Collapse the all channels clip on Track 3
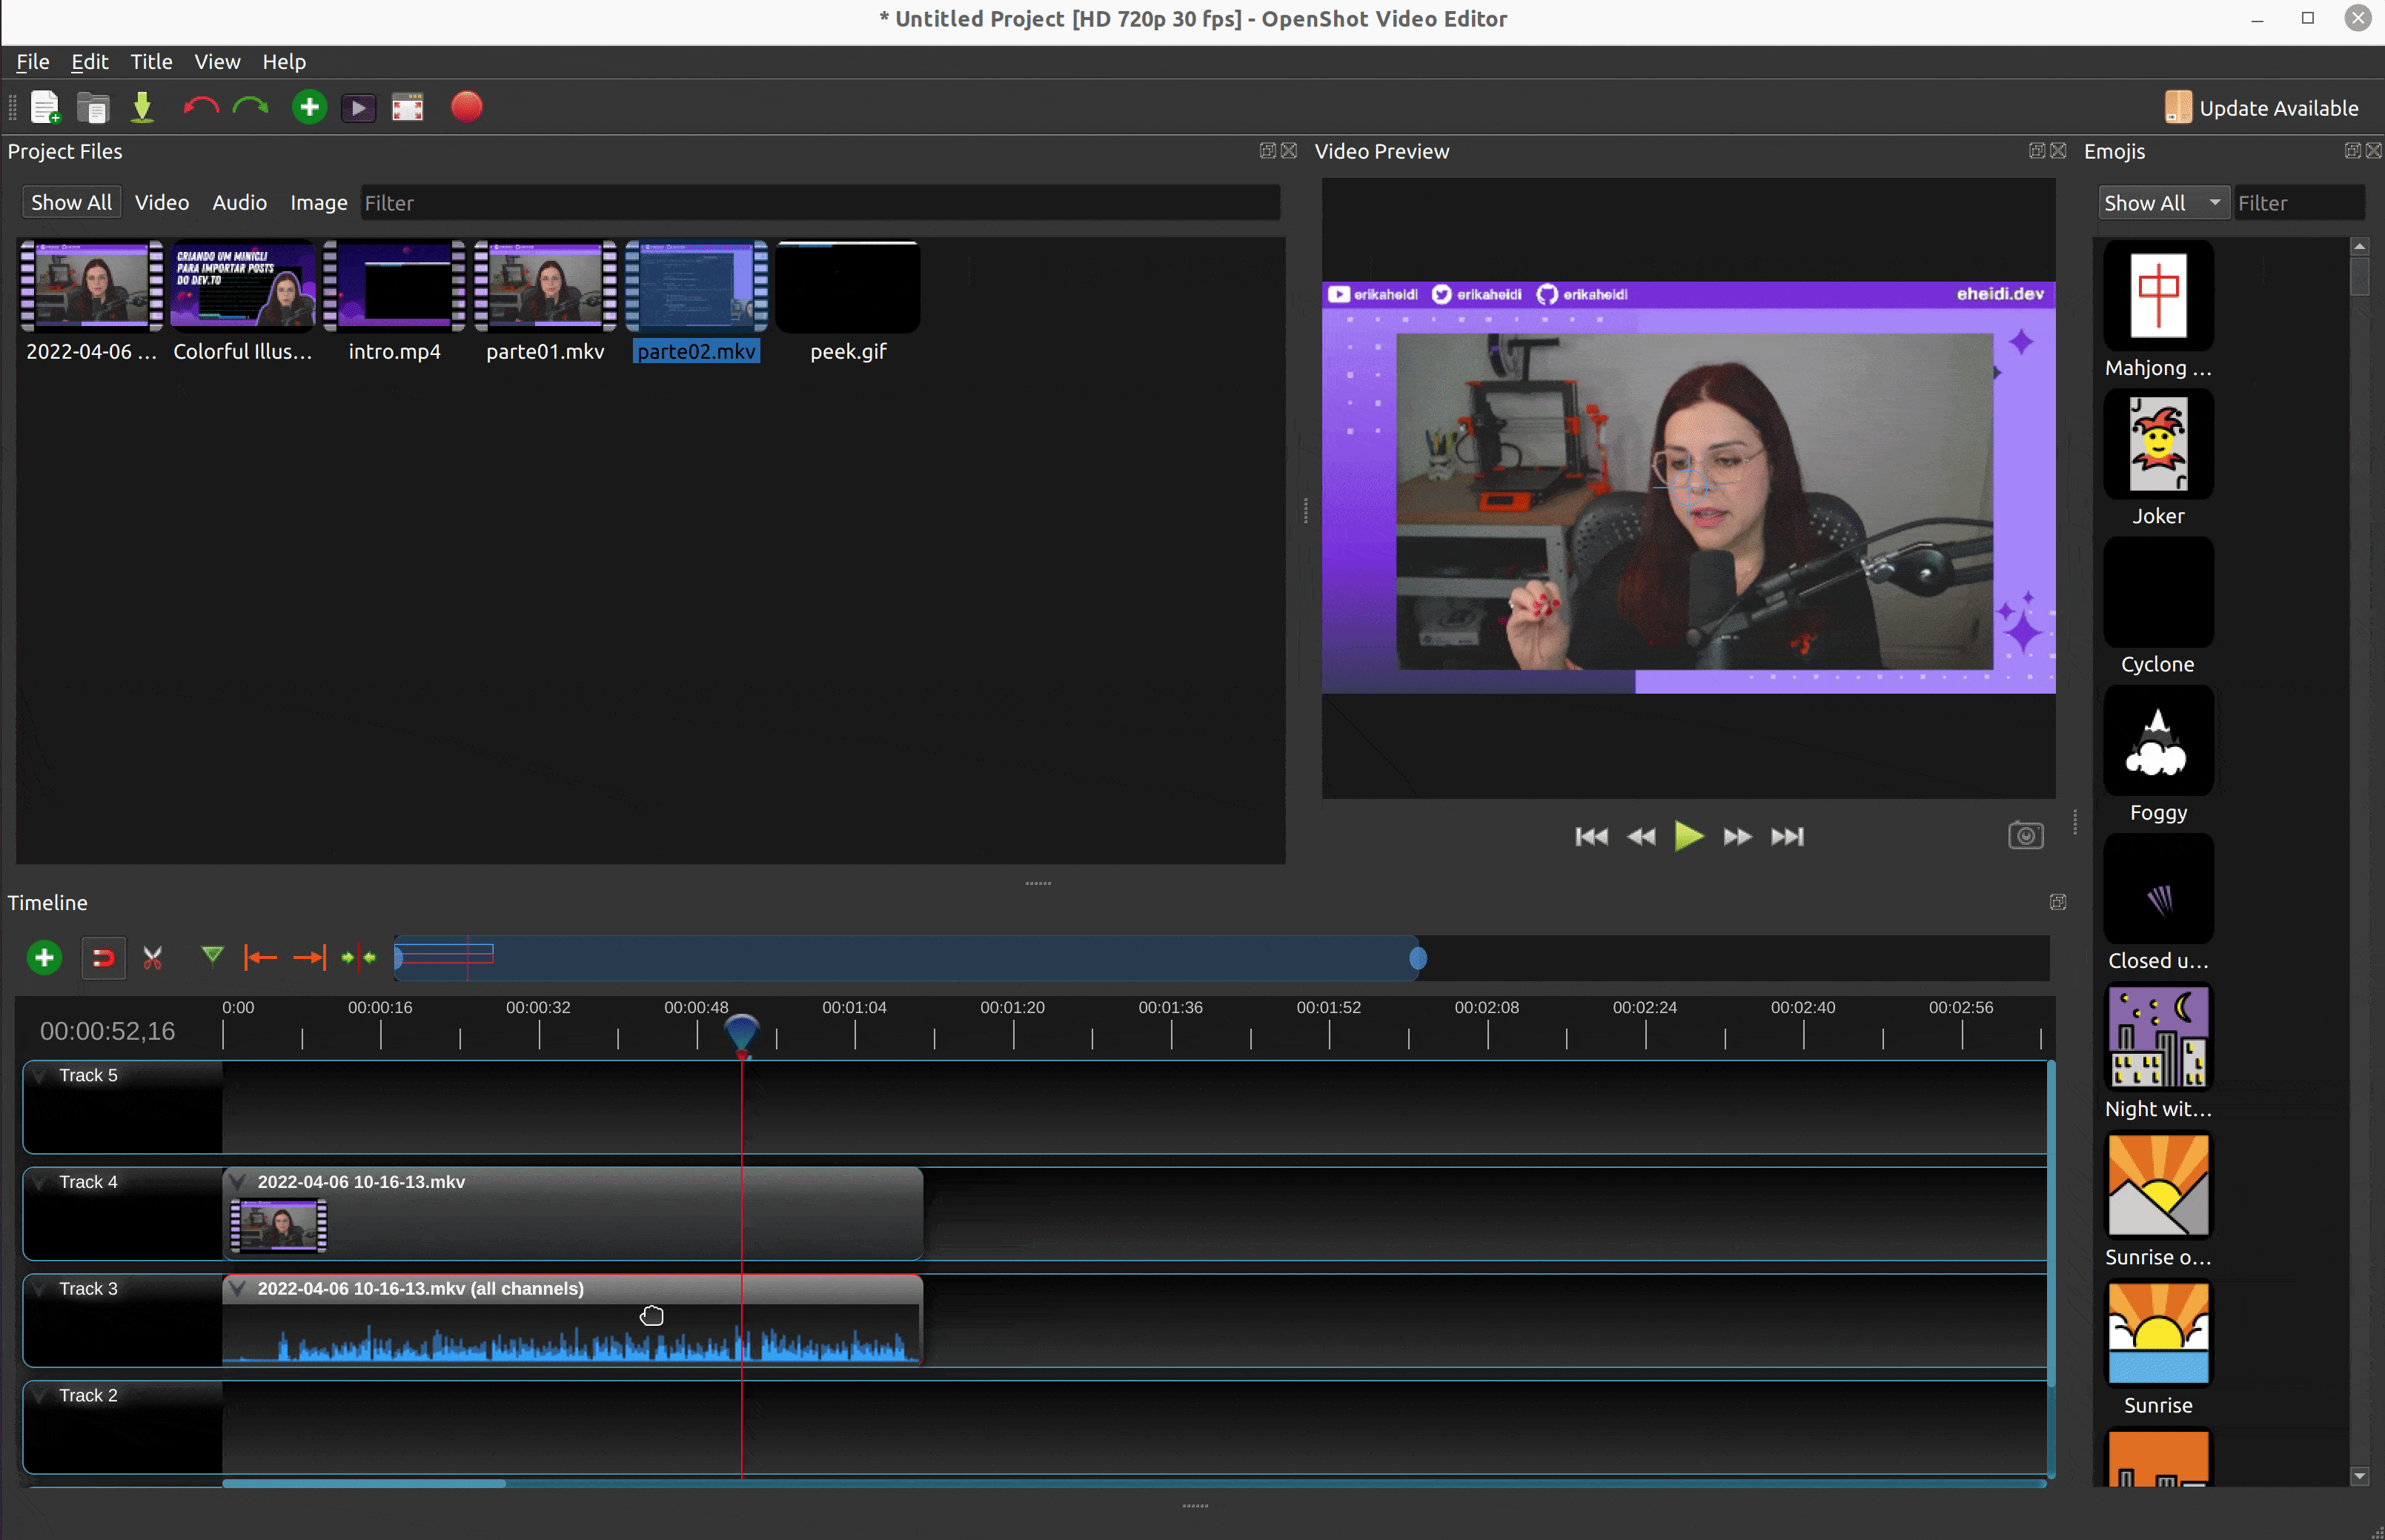 click(238, 1288)
